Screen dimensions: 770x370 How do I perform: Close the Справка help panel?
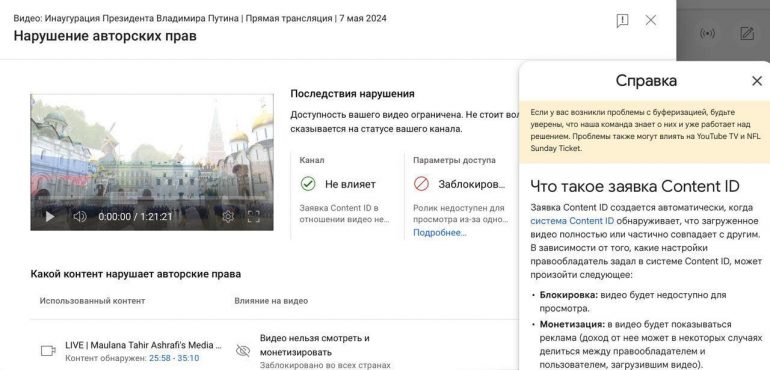coord(757,81)
